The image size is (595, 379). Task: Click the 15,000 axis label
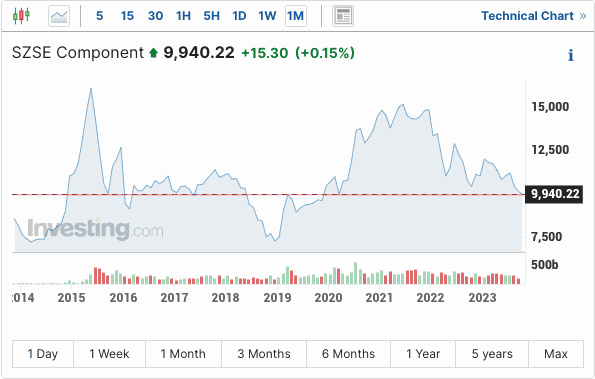point(550,107)
